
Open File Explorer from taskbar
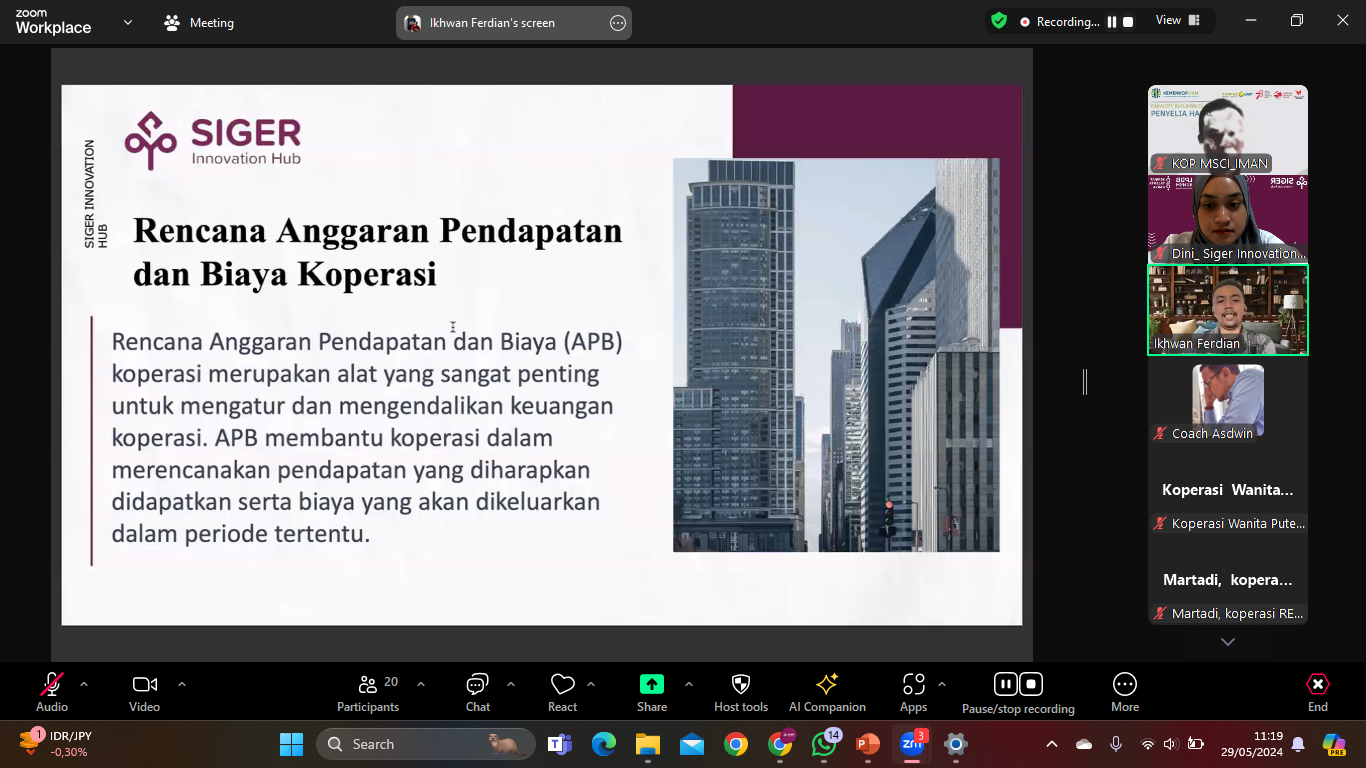click(x=648, y=744)
